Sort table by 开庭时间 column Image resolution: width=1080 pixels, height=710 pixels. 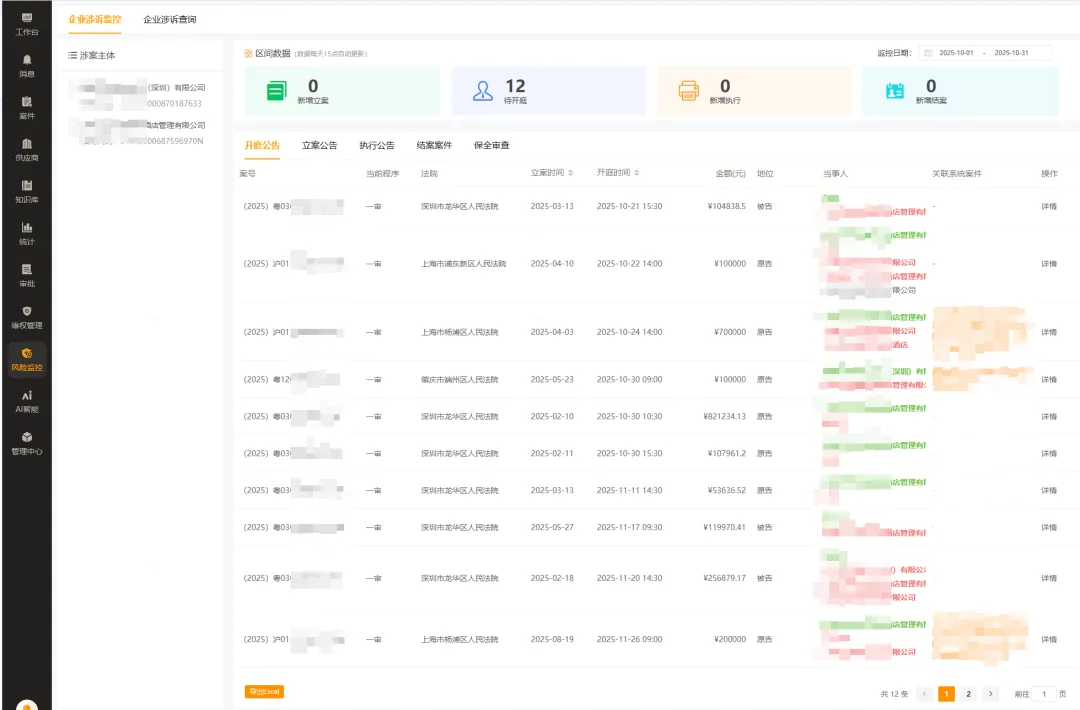pos(618,173)
